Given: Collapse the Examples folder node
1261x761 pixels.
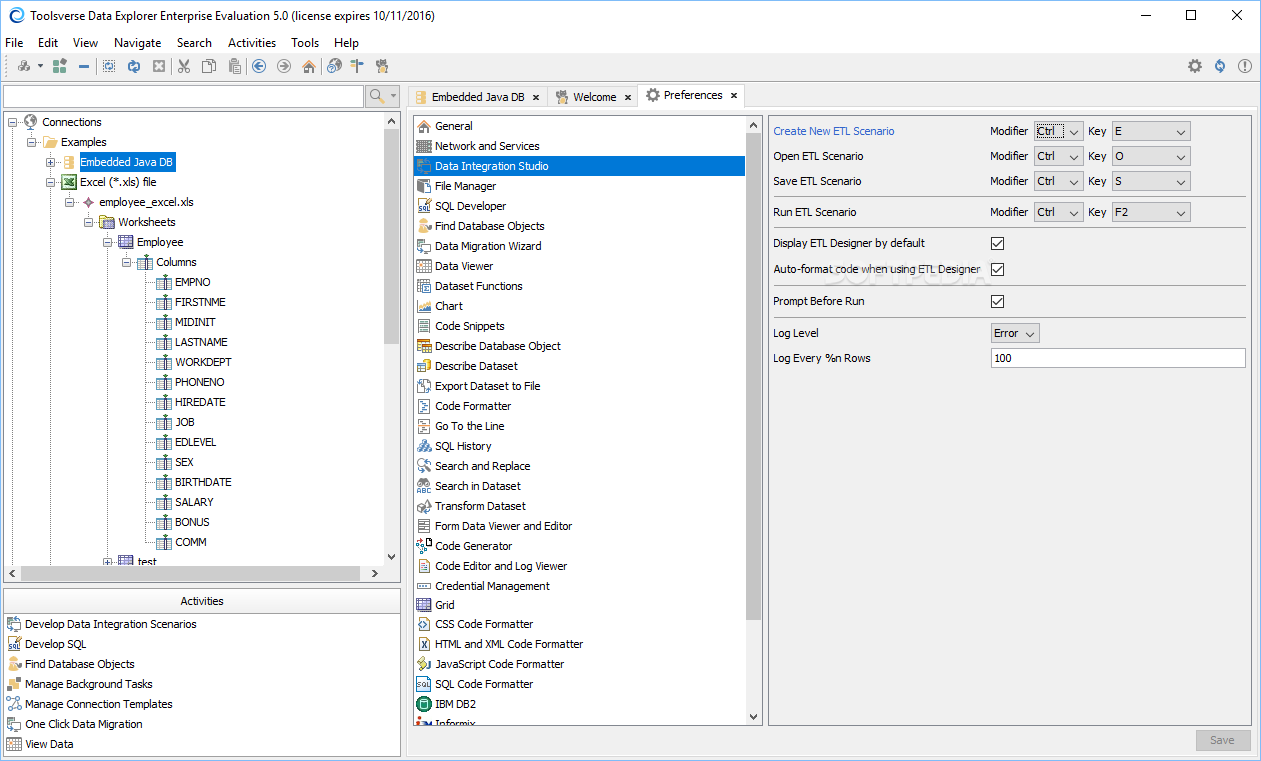Looking at the screenshot, I should coord(31,142).
